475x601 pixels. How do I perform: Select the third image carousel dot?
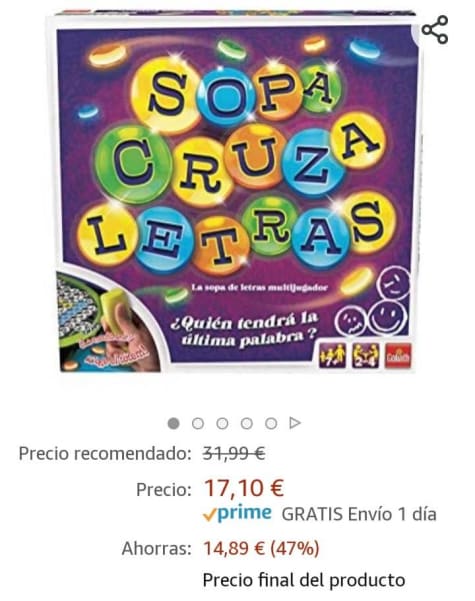222,424
